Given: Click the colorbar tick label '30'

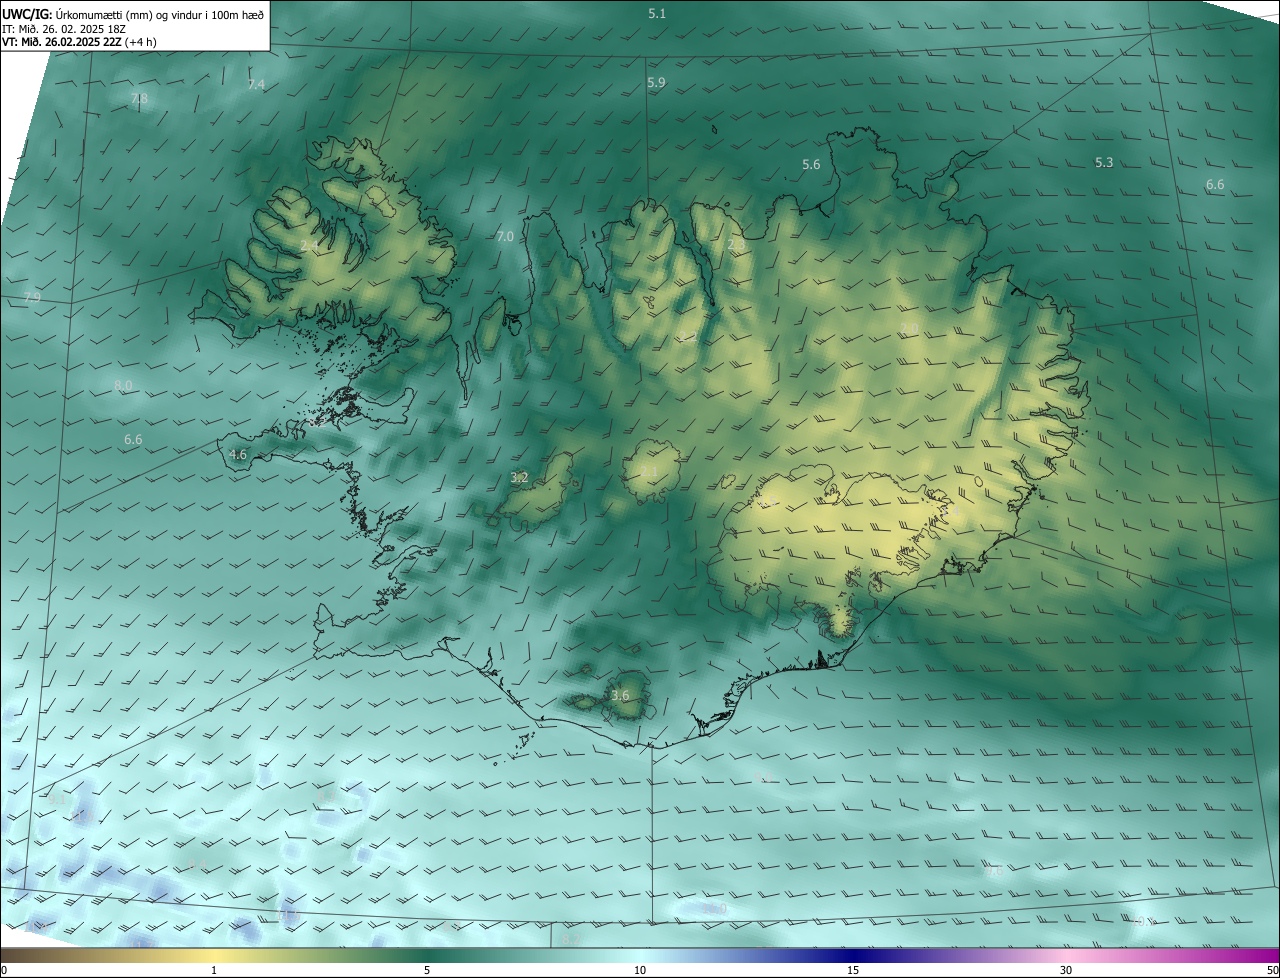Looking at the screenshot, I should coord(1066,970).
